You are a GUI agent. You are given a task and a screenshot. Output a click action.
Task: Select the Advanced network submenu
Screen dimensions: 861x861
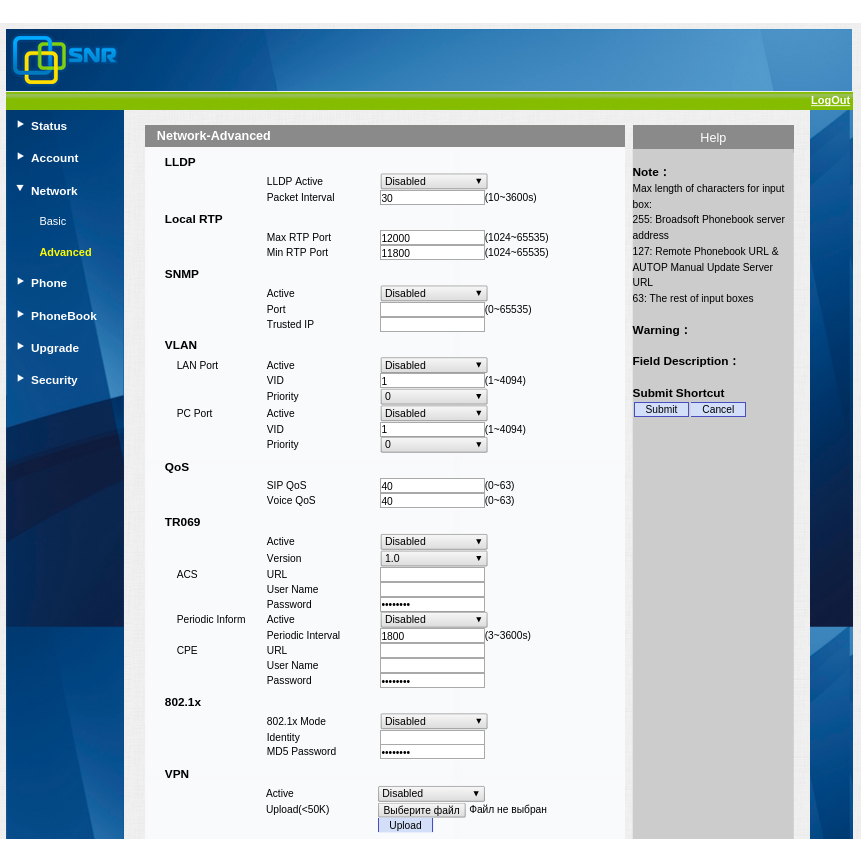tap(65, 252)
